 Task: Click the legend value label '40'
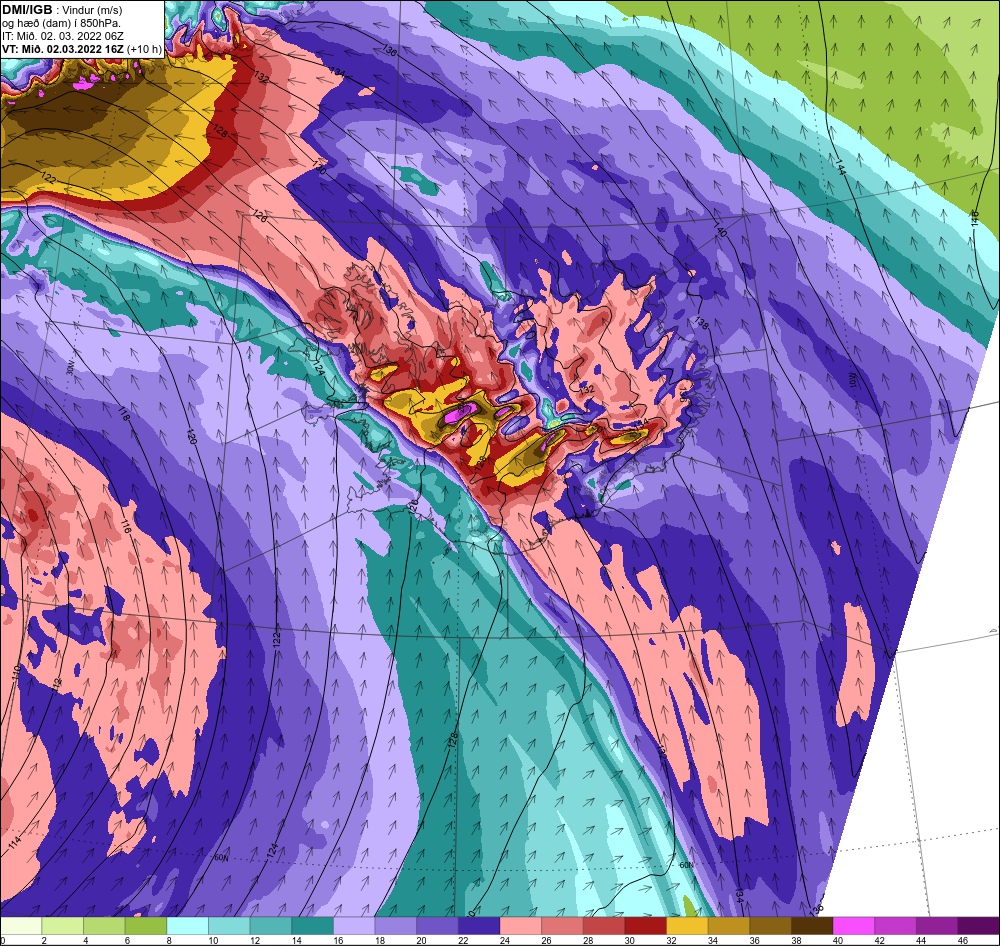tap(837, 940)
